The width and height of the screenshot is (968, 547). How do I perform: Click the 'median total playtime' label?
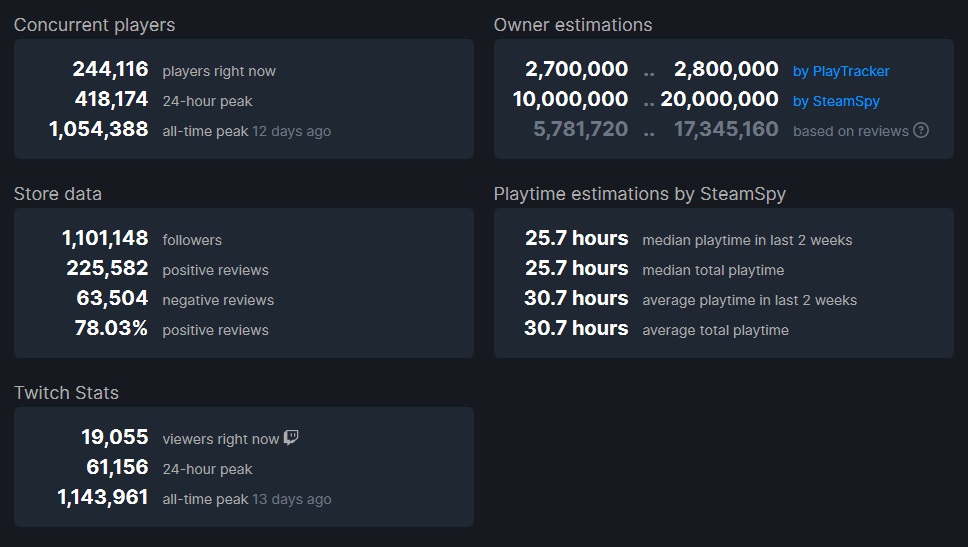pyautogui.click(x=713, y=270)
